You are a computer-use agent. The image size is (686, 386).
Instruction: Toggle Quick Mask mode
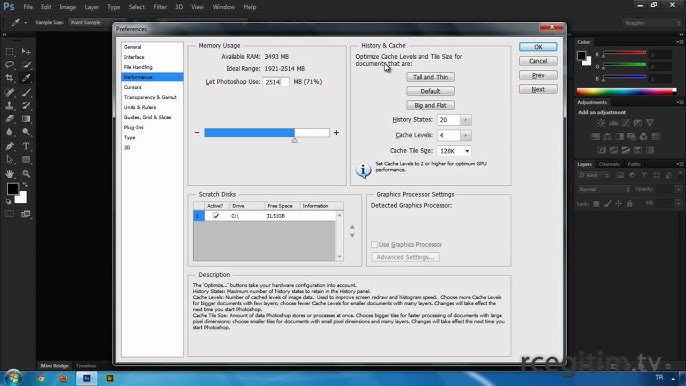(x=9, y=214)
